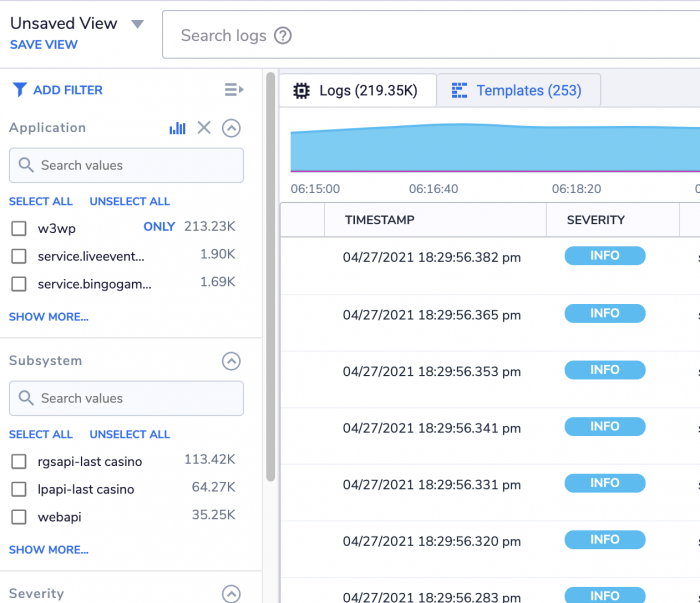Click the blue log volume timeline chart
This screenshot has width=700, height=603.
495,149
